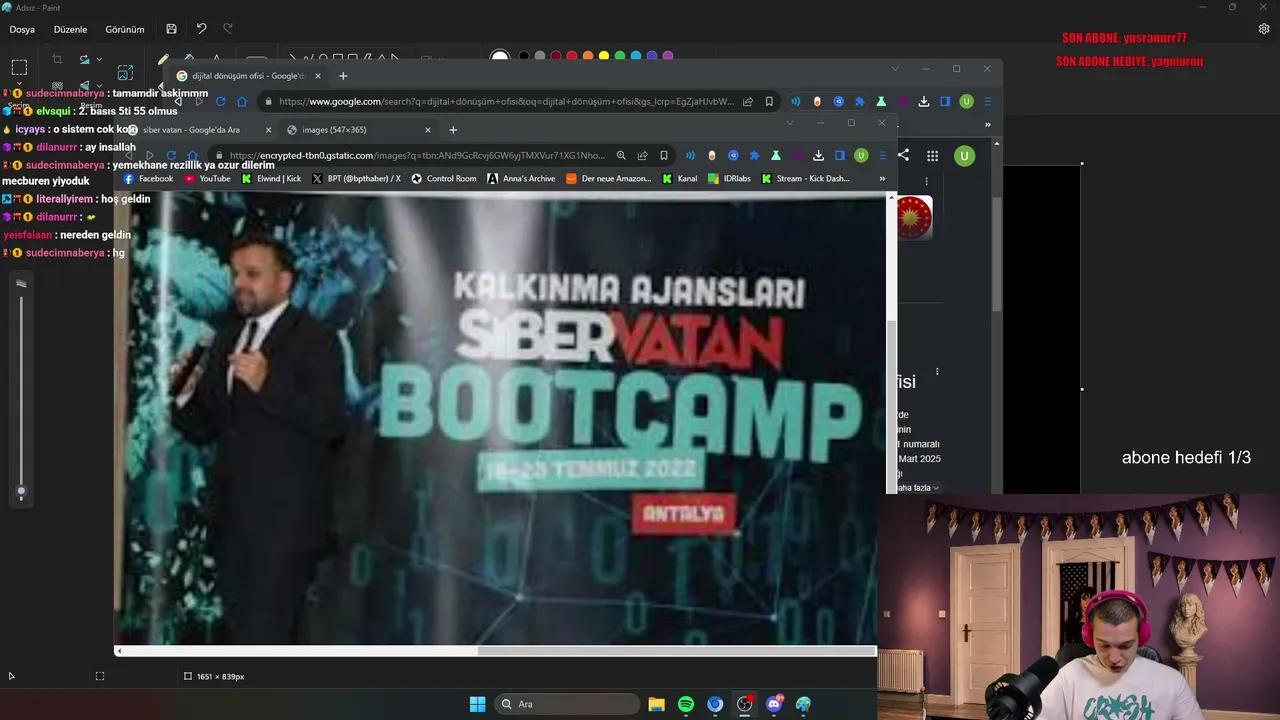
Task: Pick the yellow color swatch in Paint
Action: pos(603,56)
